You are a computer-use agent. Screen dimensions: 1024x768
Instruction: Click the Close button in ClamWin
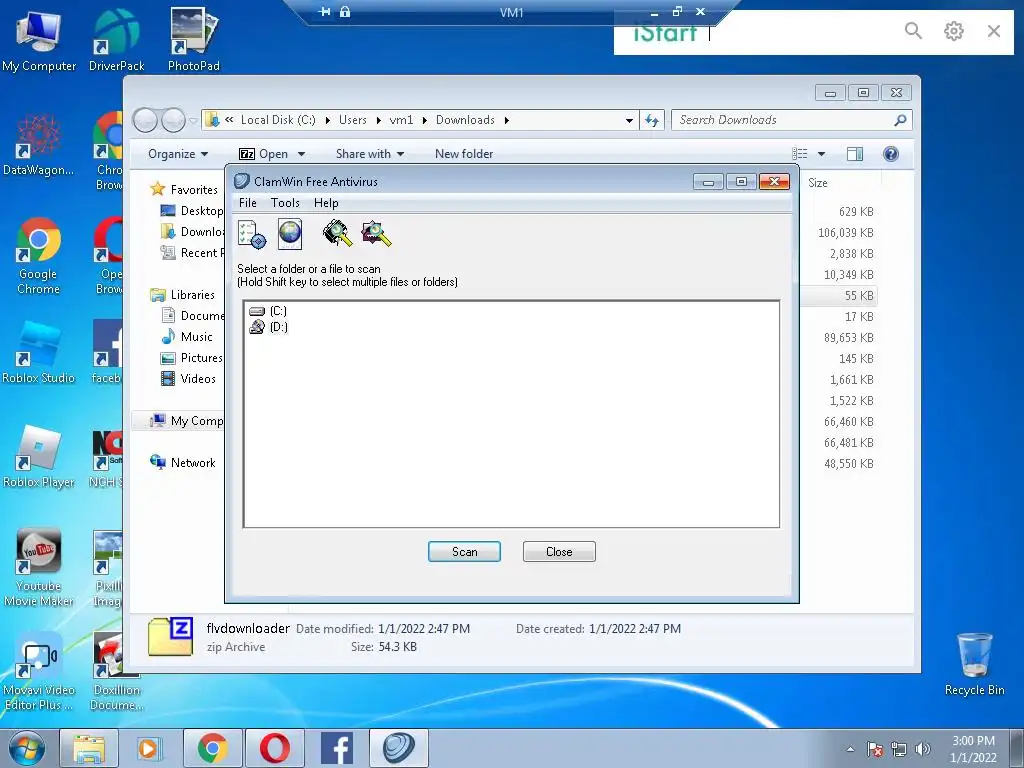[559, 552]
